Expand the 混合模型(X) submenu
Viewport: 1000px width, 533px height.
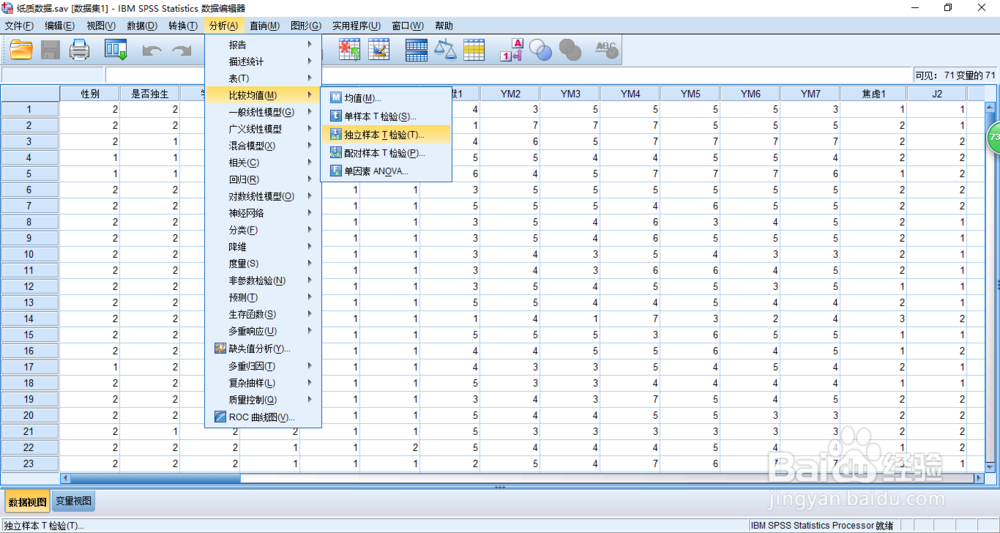click(x=263, y=146)
